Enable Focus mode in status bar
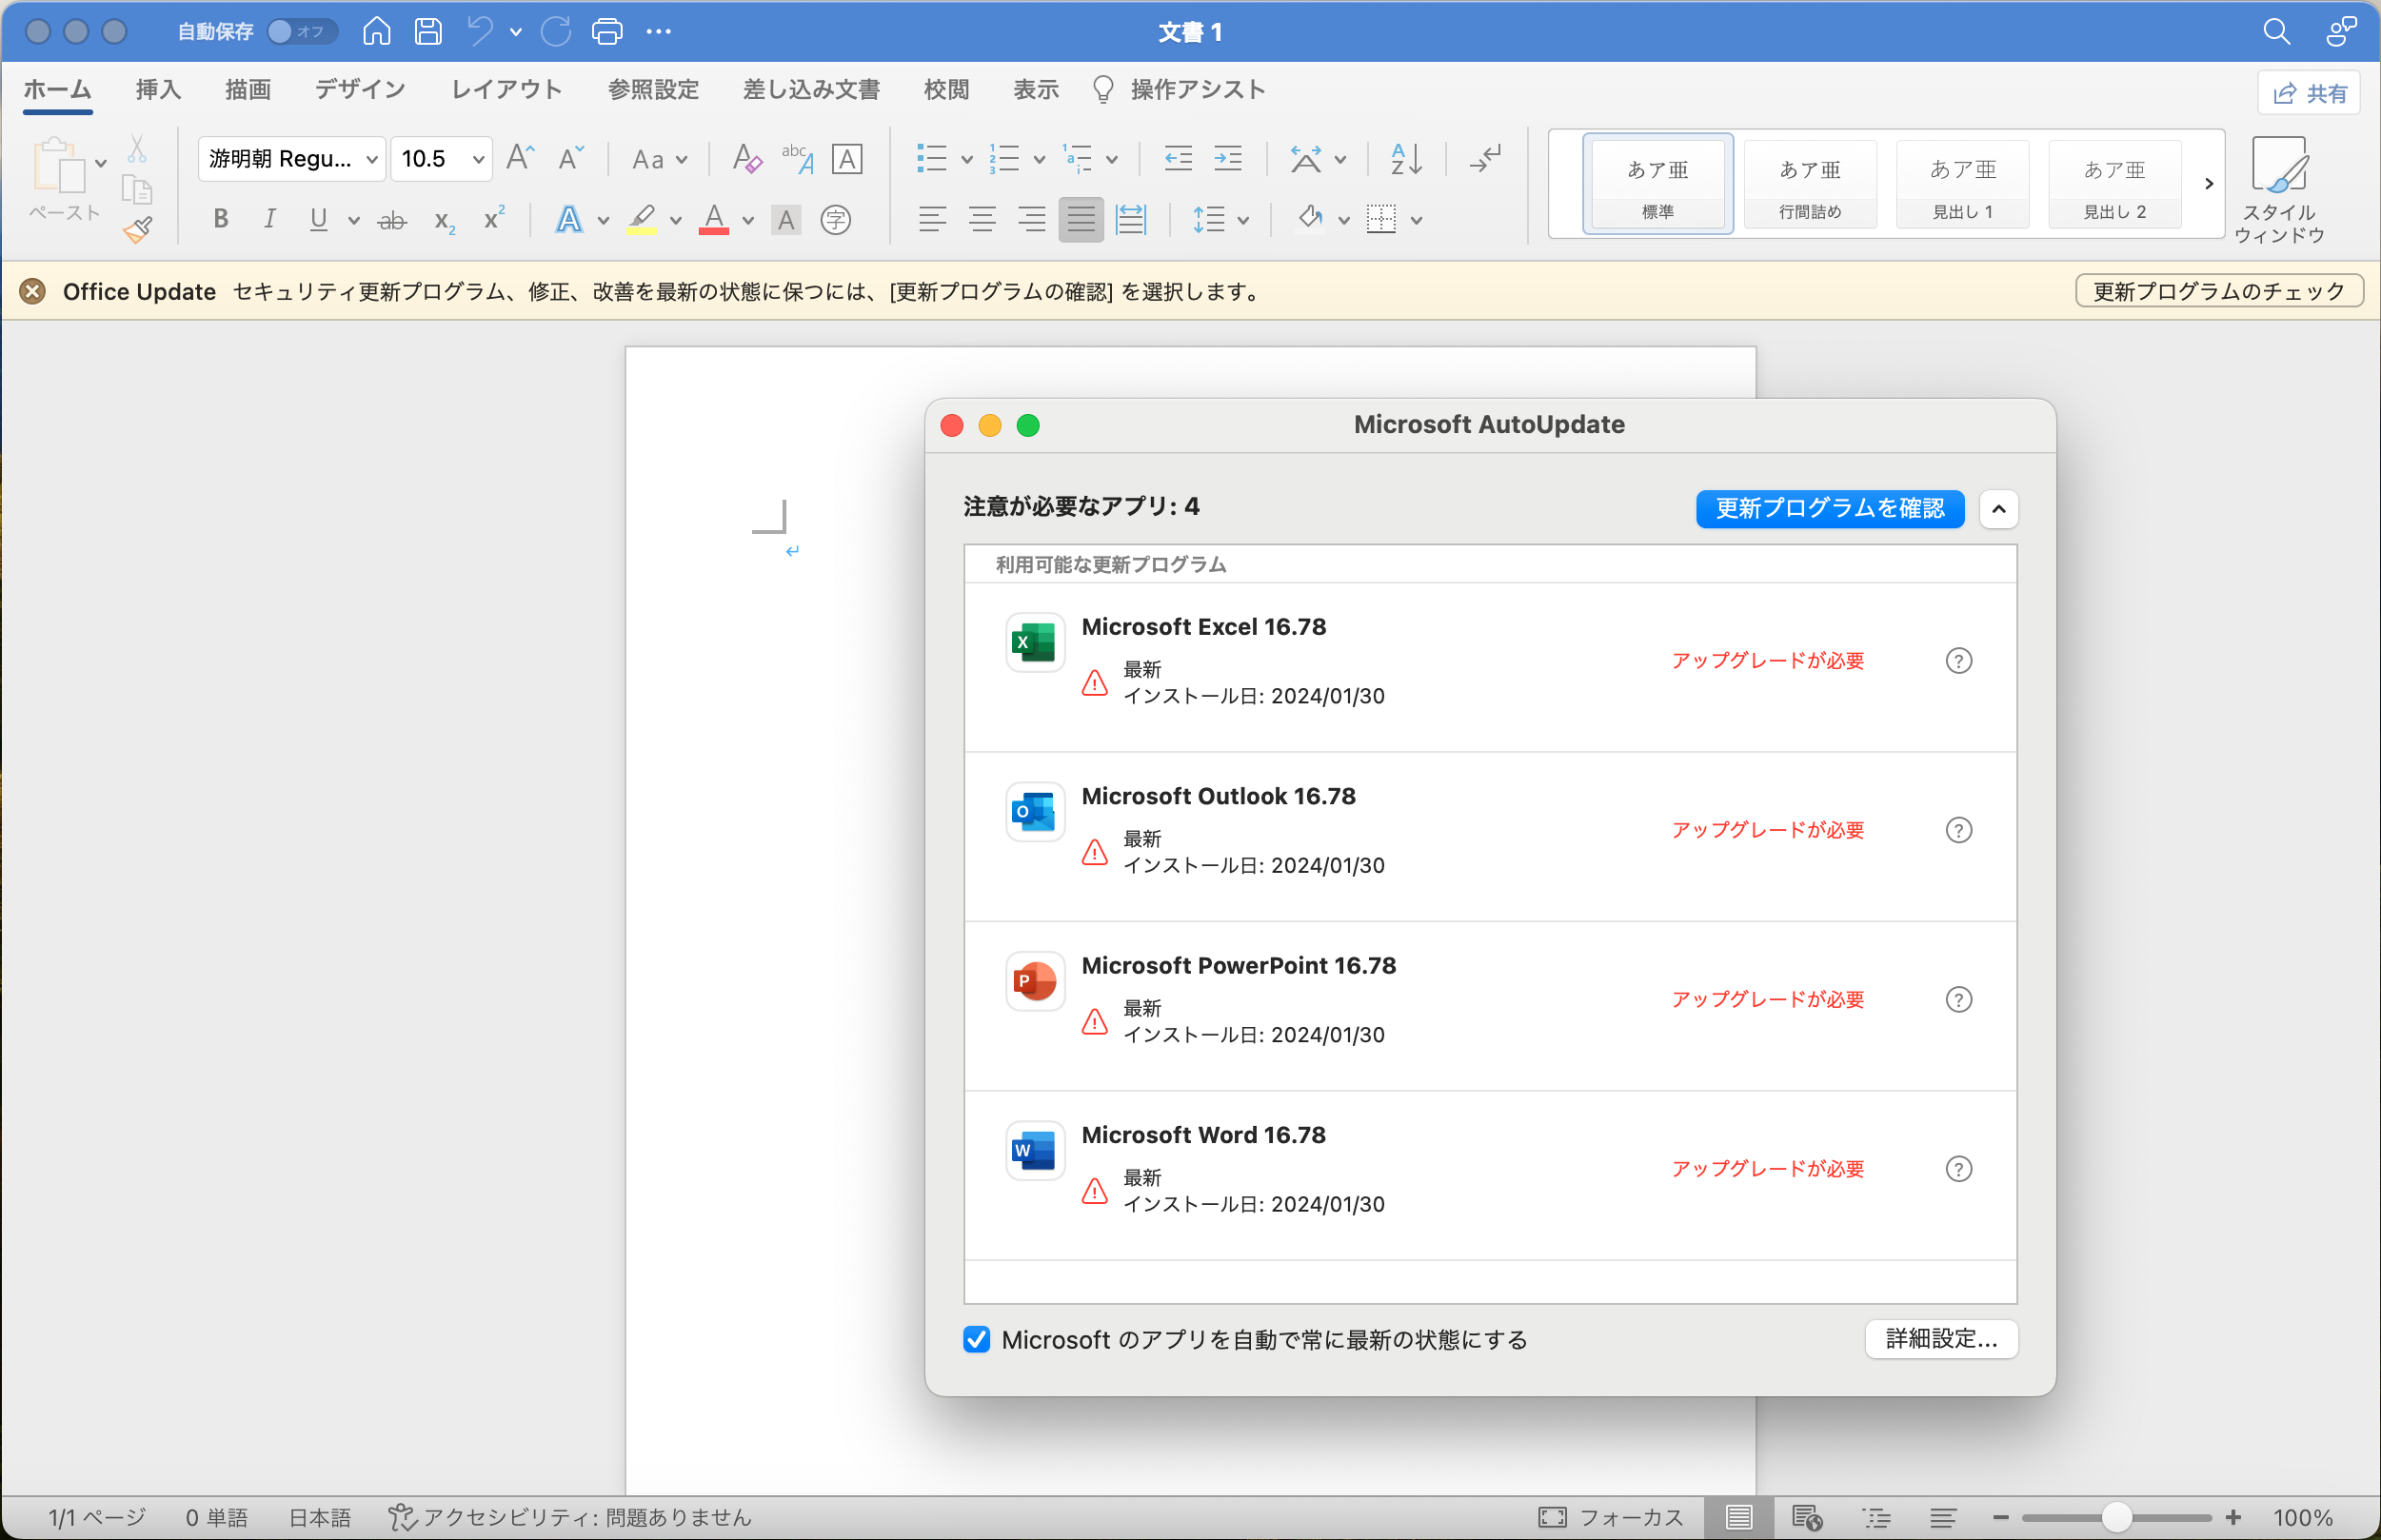Screen dimensions: 2381x1540 [1610, 1517]
